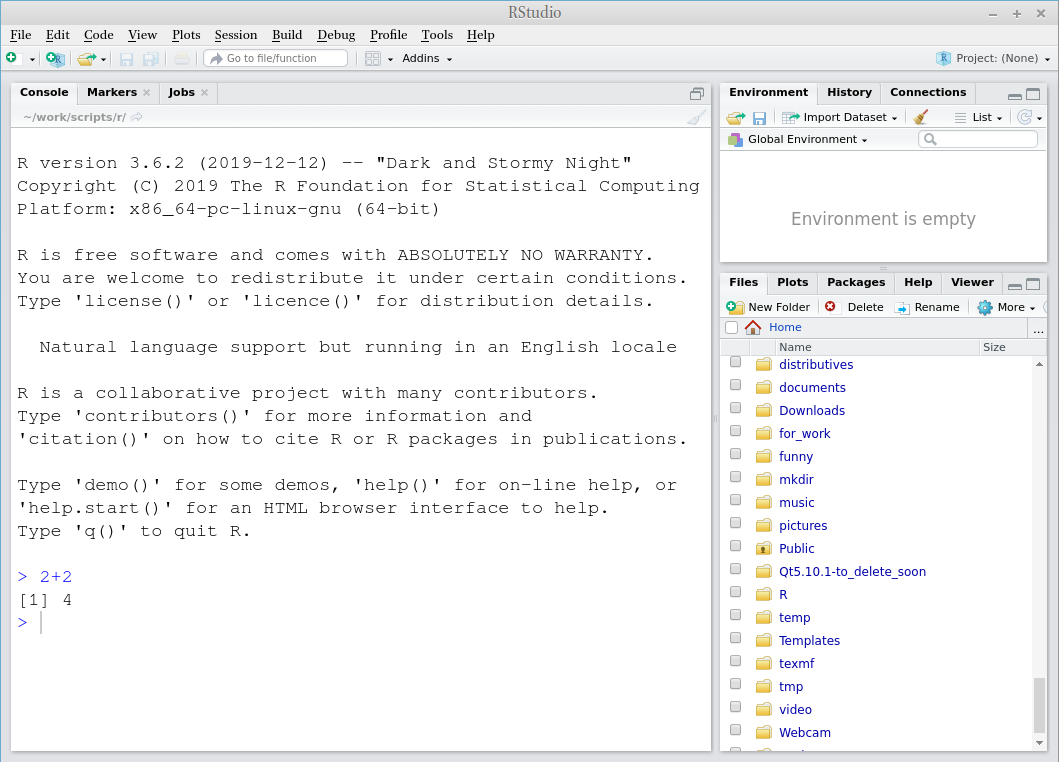Click the Environment search input field
Viewport: 1059px width, 762px height.
pos(978,139)
